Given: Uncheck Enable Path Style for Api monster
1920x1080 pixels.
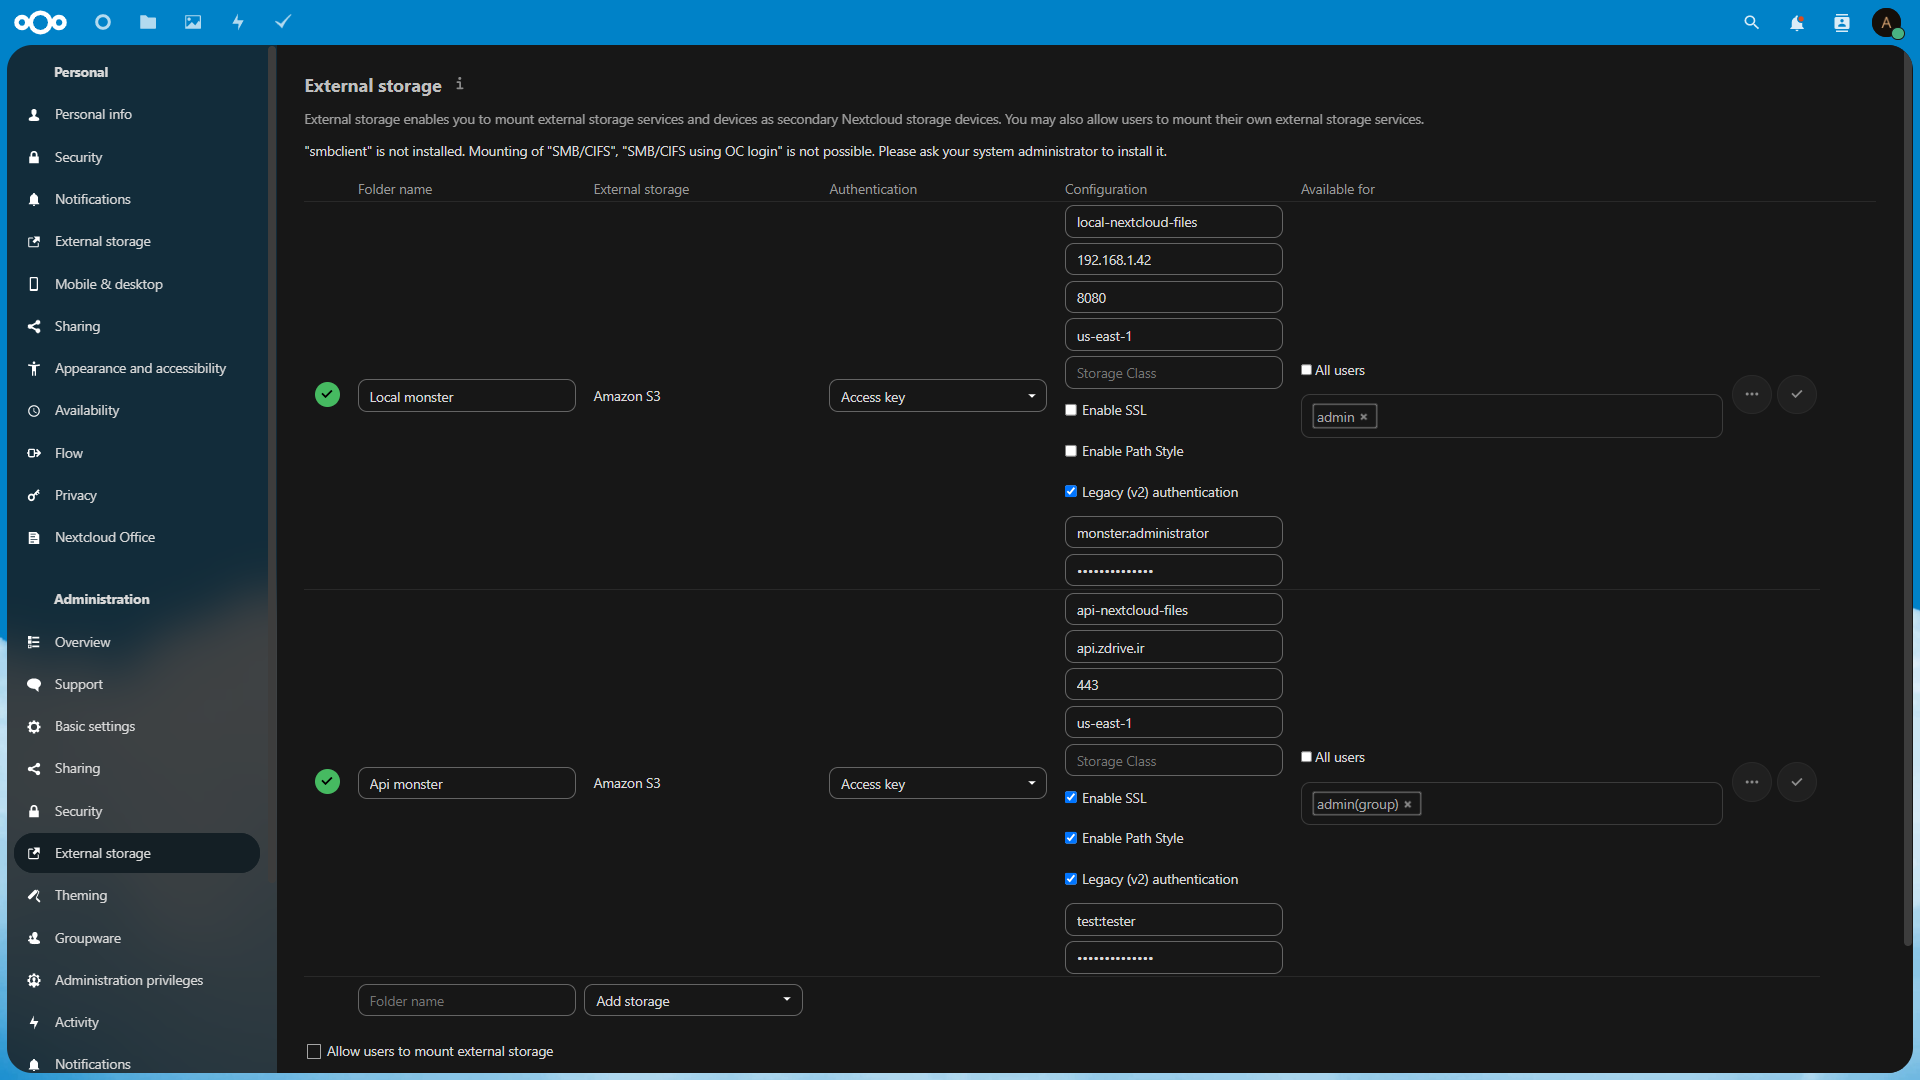Looking at the screenshot, I should [1071, 838].
